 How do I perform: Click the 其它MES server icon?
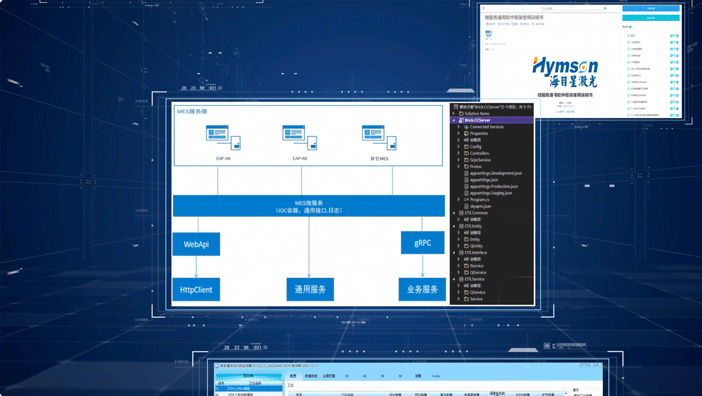tap(379, 137)
